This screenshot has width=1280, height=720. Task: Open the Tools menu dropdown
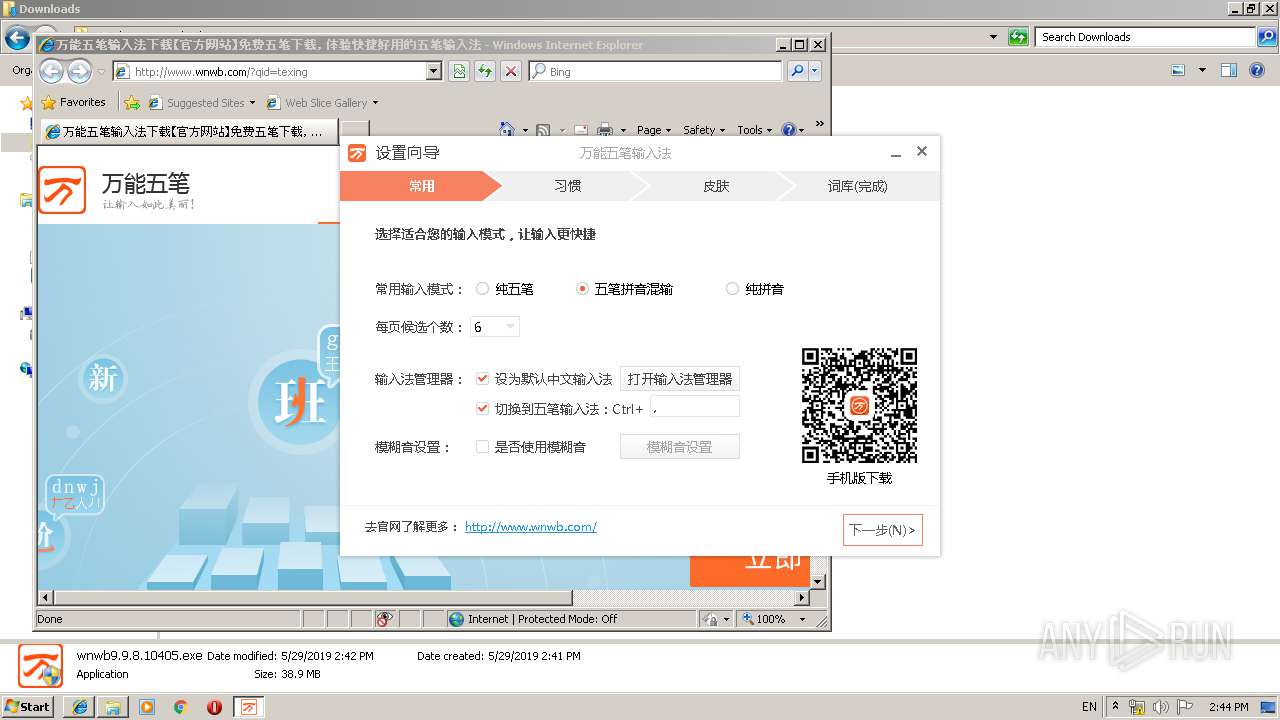(755, 130)
